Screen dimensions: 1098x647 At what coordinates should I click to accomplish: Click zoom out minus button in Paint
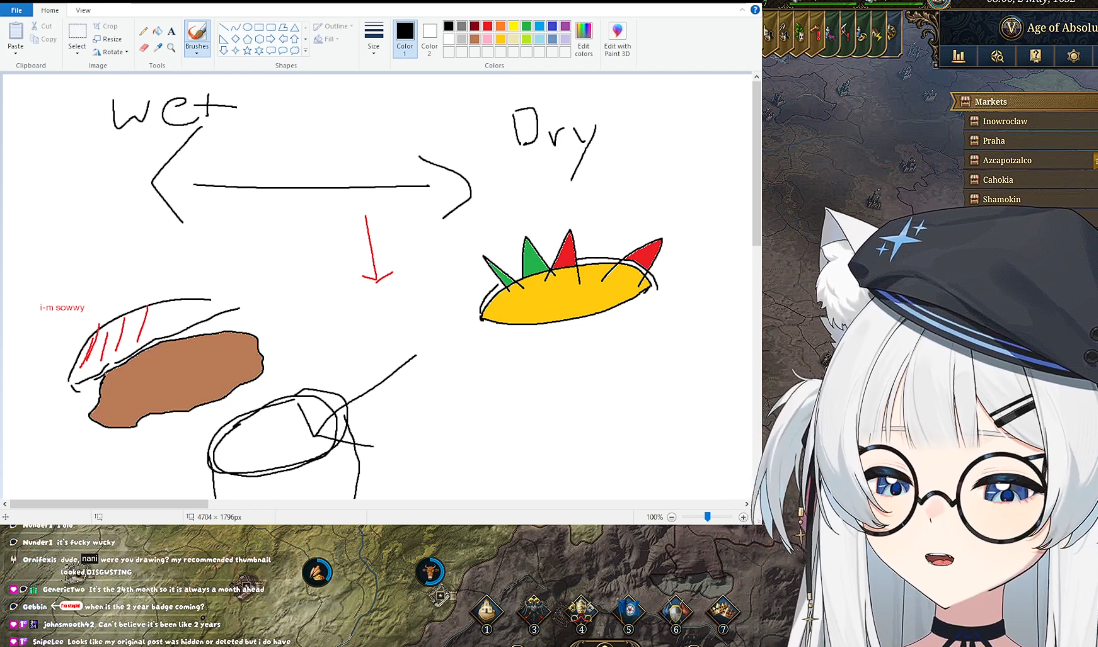pyautogui.click(x=672, y=517)
